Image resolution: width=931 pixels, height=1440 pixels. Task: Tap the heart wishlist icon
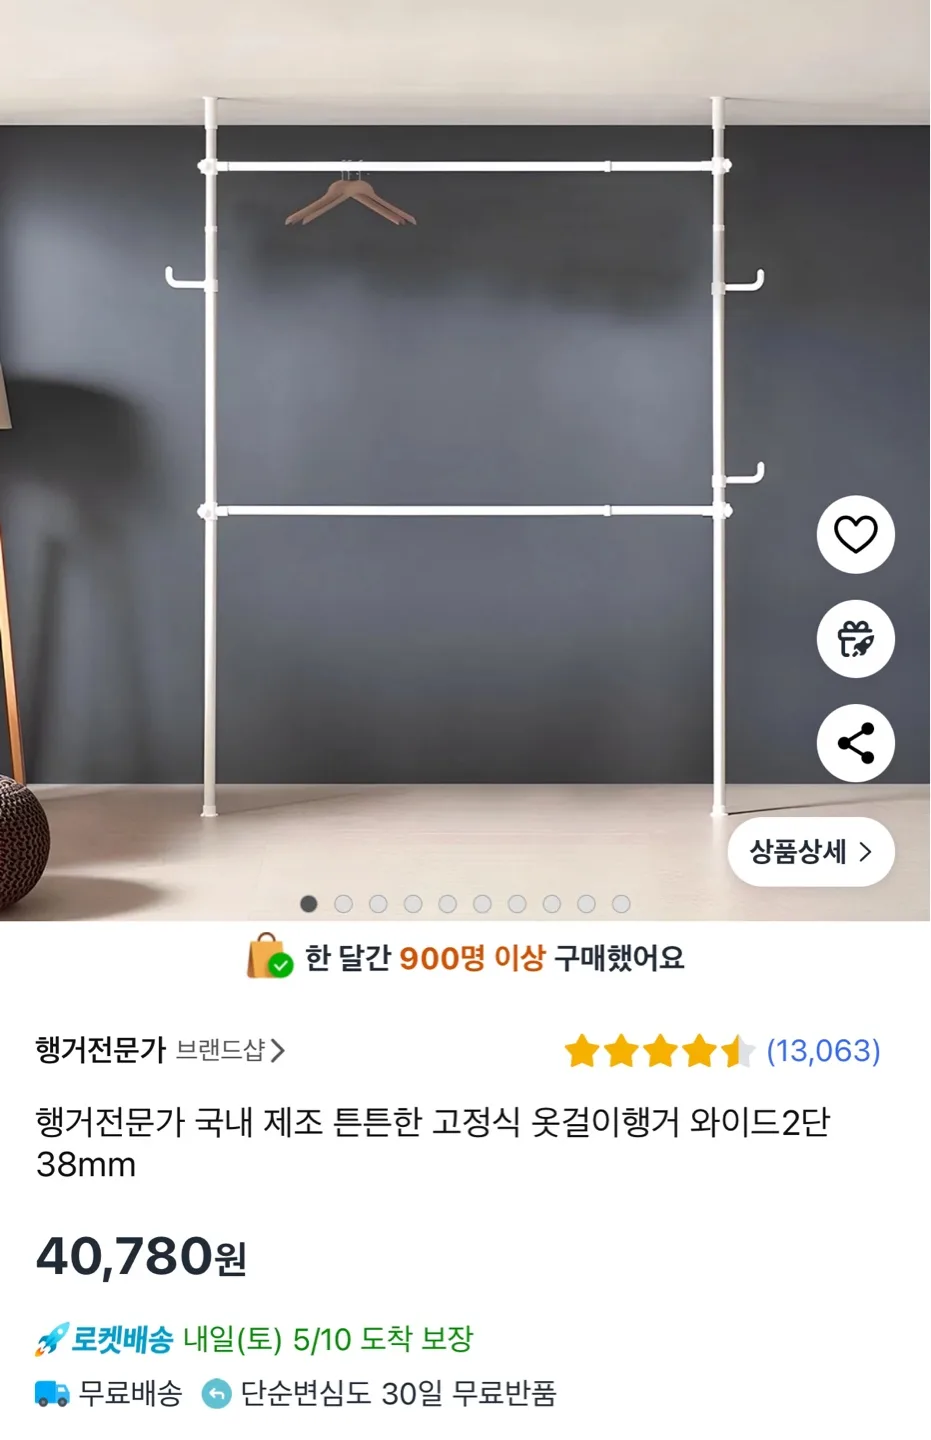[855, 535]
